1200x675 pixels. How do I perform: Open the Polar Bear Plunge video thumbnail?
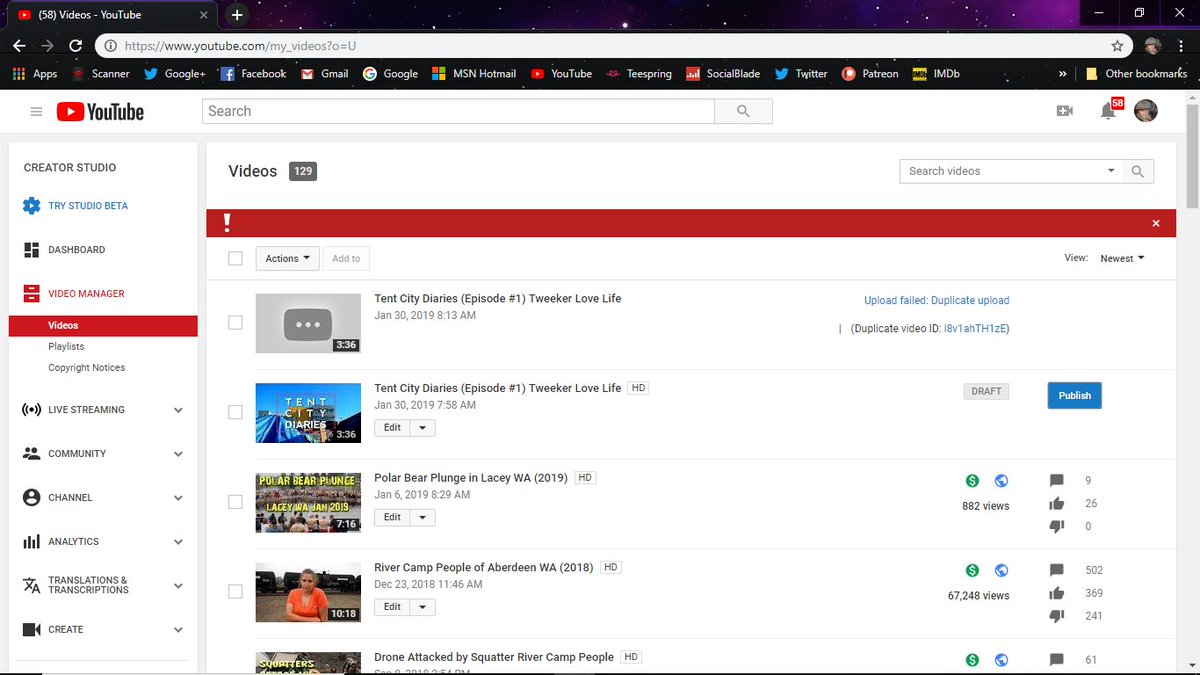click(x=308, y=502)
